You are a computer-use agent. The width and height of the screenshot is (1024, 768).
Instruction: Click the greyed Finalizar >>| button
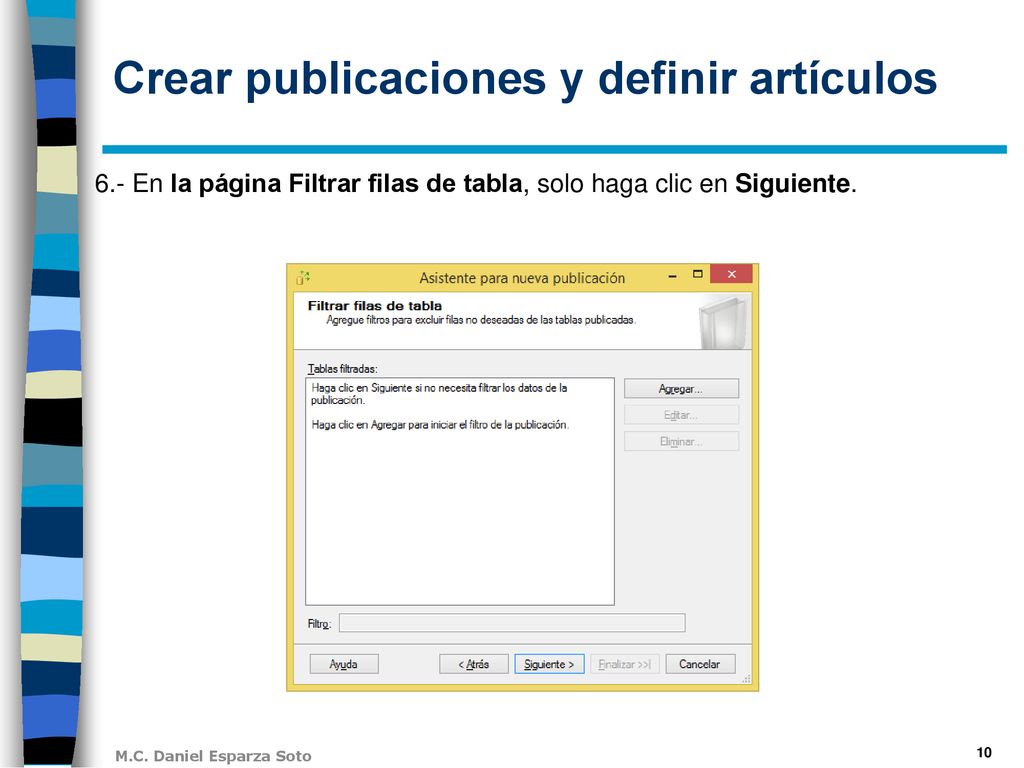[624, 664]
